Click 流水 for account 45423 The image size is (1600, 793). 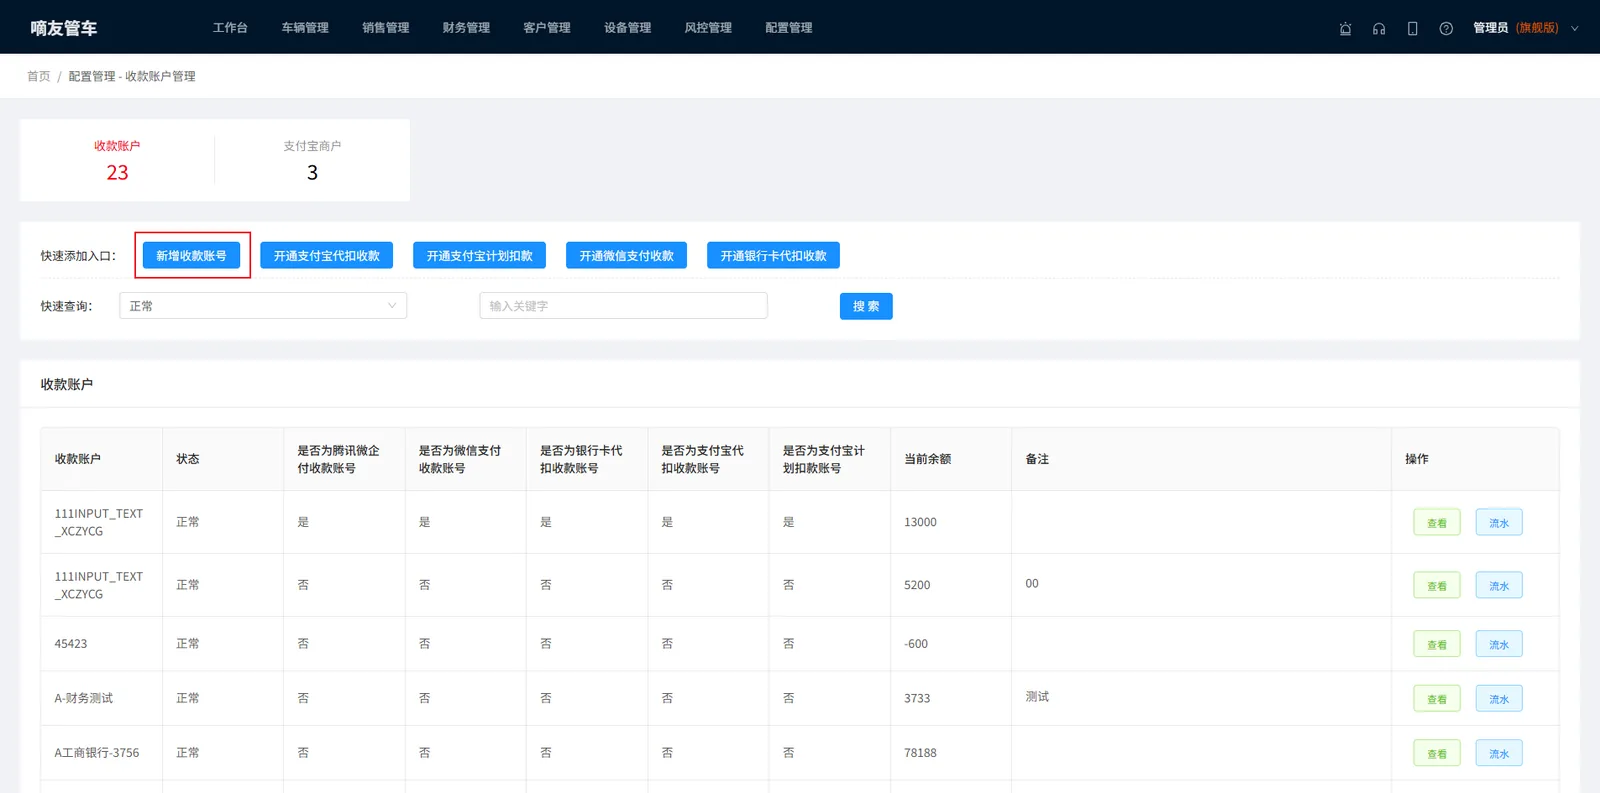(x=1499, y=645)
